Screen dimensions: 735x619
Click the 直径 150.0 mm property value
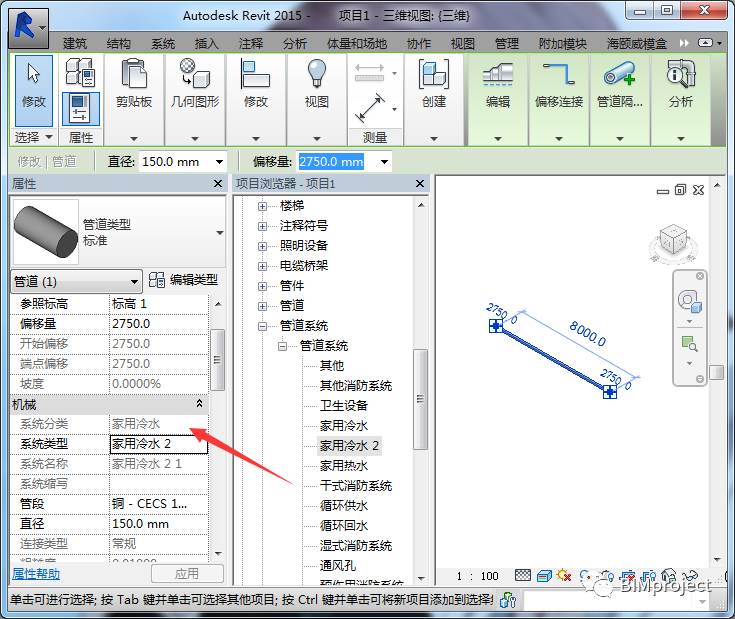click(158, 524)
